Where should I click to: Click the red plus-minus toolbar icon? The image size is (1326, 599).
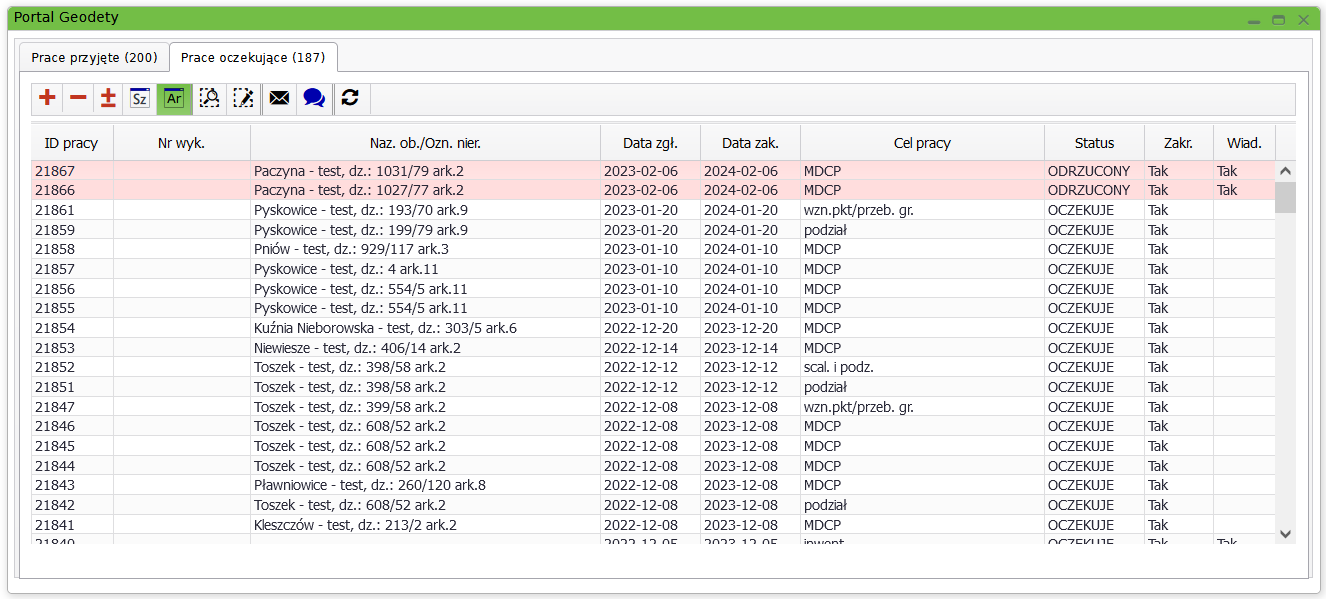click(x=108, y=98)
